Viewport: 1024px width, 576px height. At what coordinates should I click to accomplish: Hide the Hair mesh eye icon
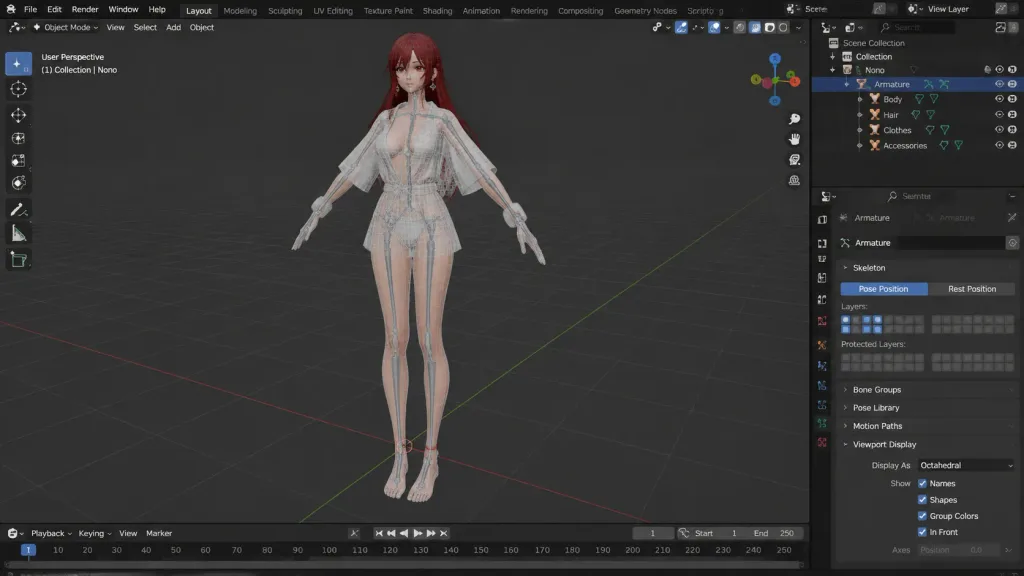point(999,114)
